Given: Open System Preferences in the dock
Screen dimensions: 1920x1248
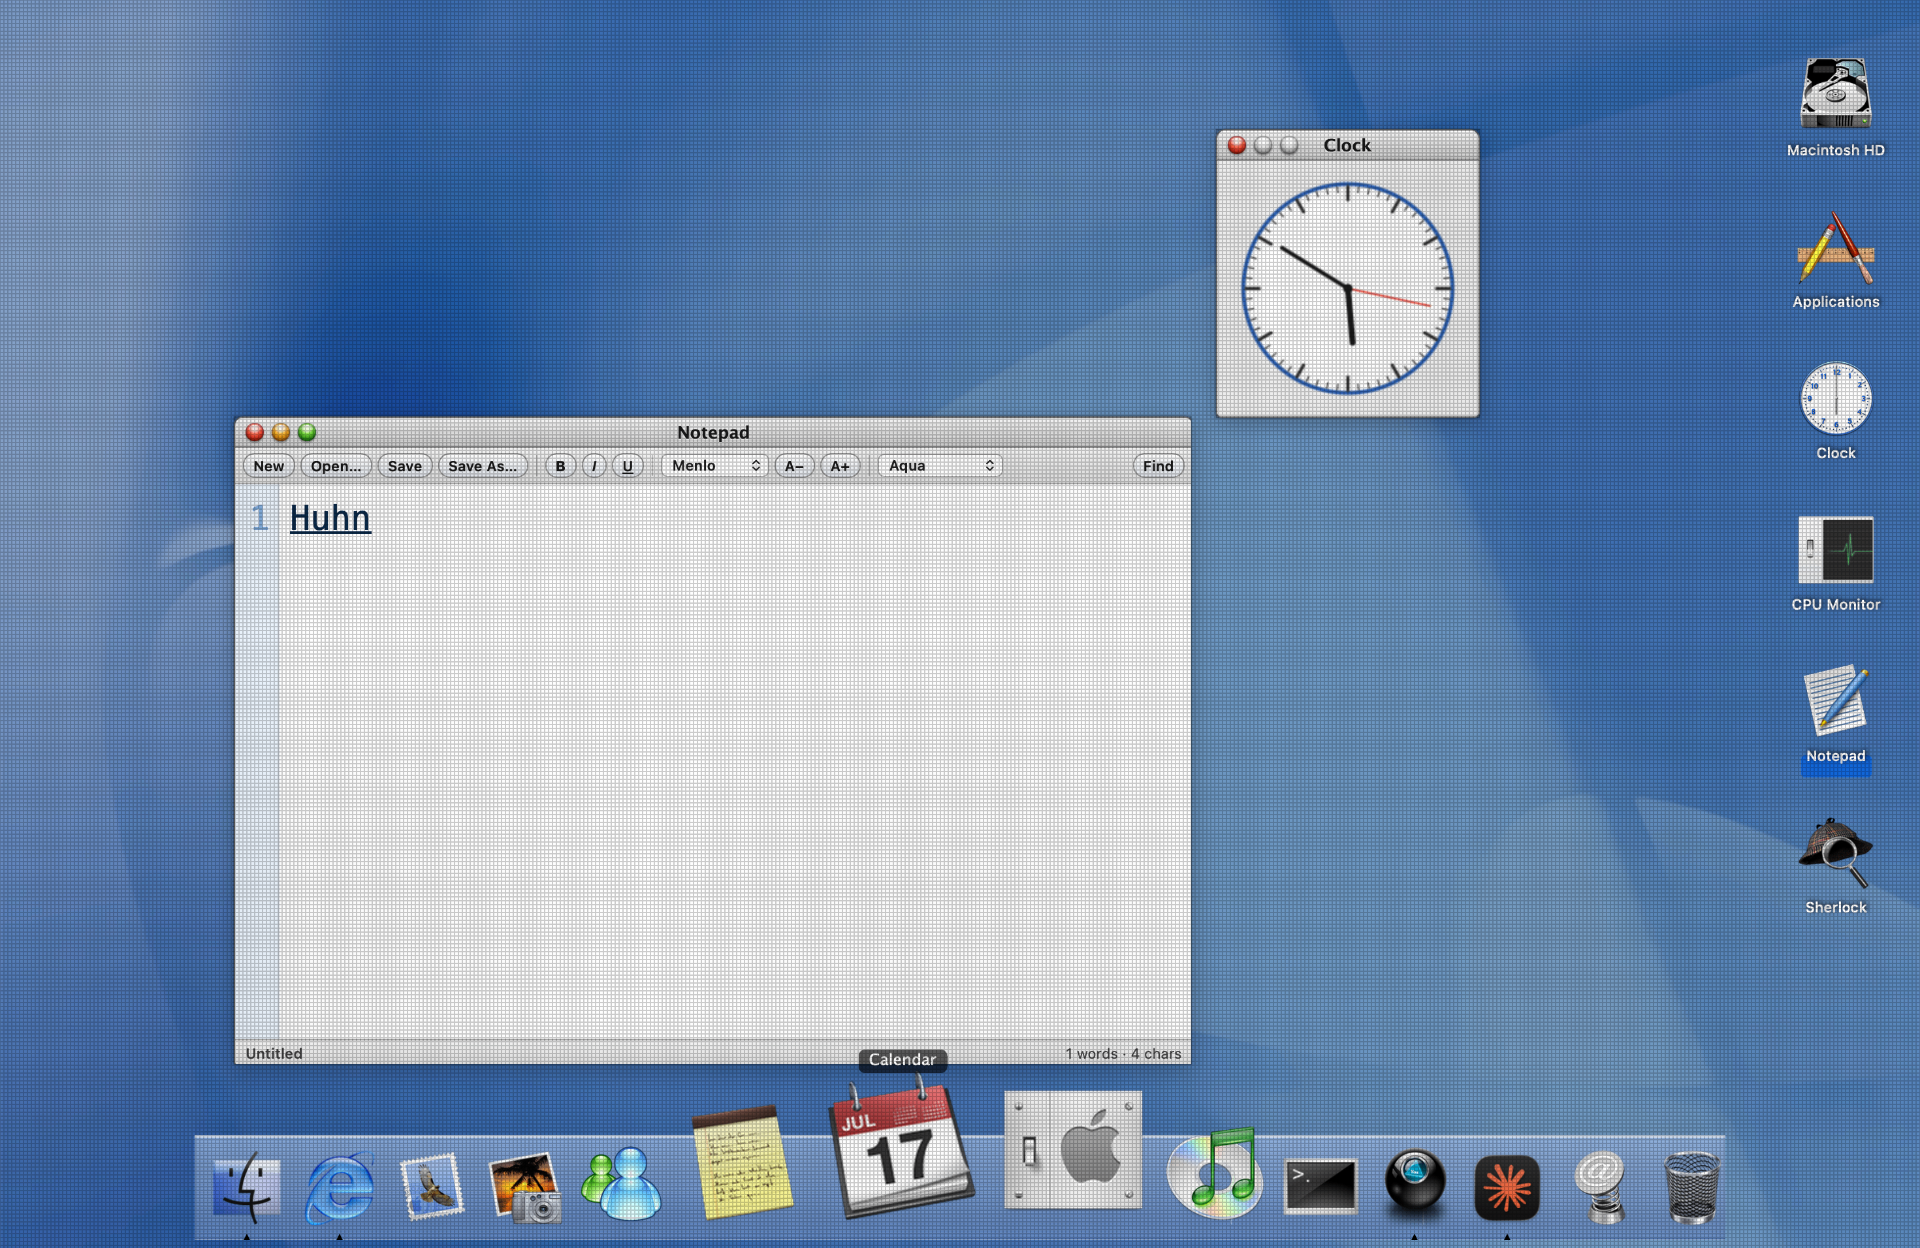Looking at the screenshot, I should click(1073, 1150).
